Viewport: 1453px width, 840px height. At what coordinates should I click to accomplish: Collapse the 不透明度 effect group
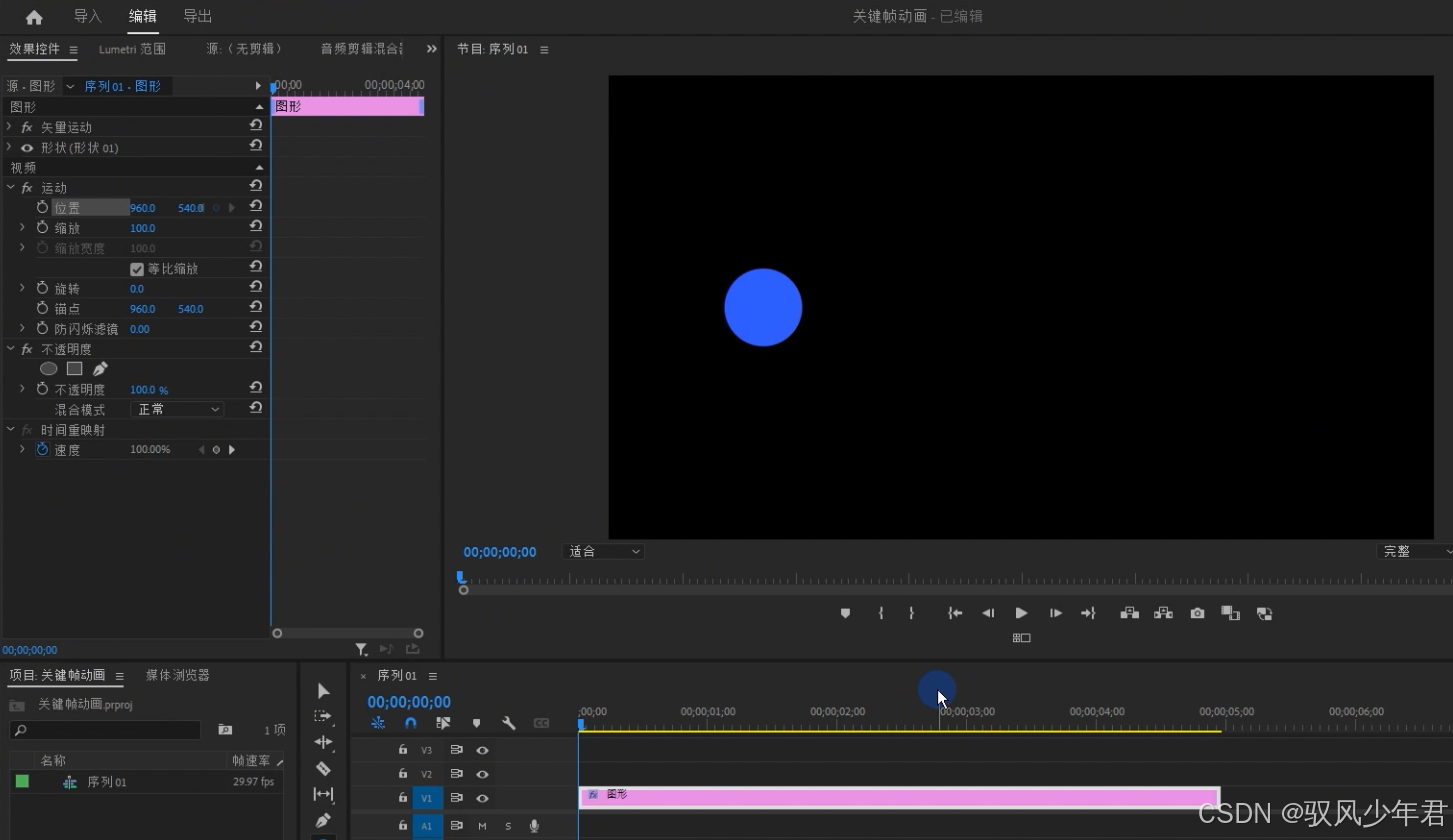coord(10,348)
